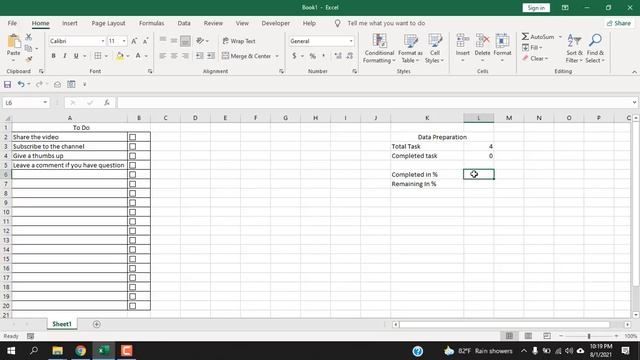Click the Paste clipboard icon
Image resolution: width=640 pixels, height=360 pixels.
13,42
